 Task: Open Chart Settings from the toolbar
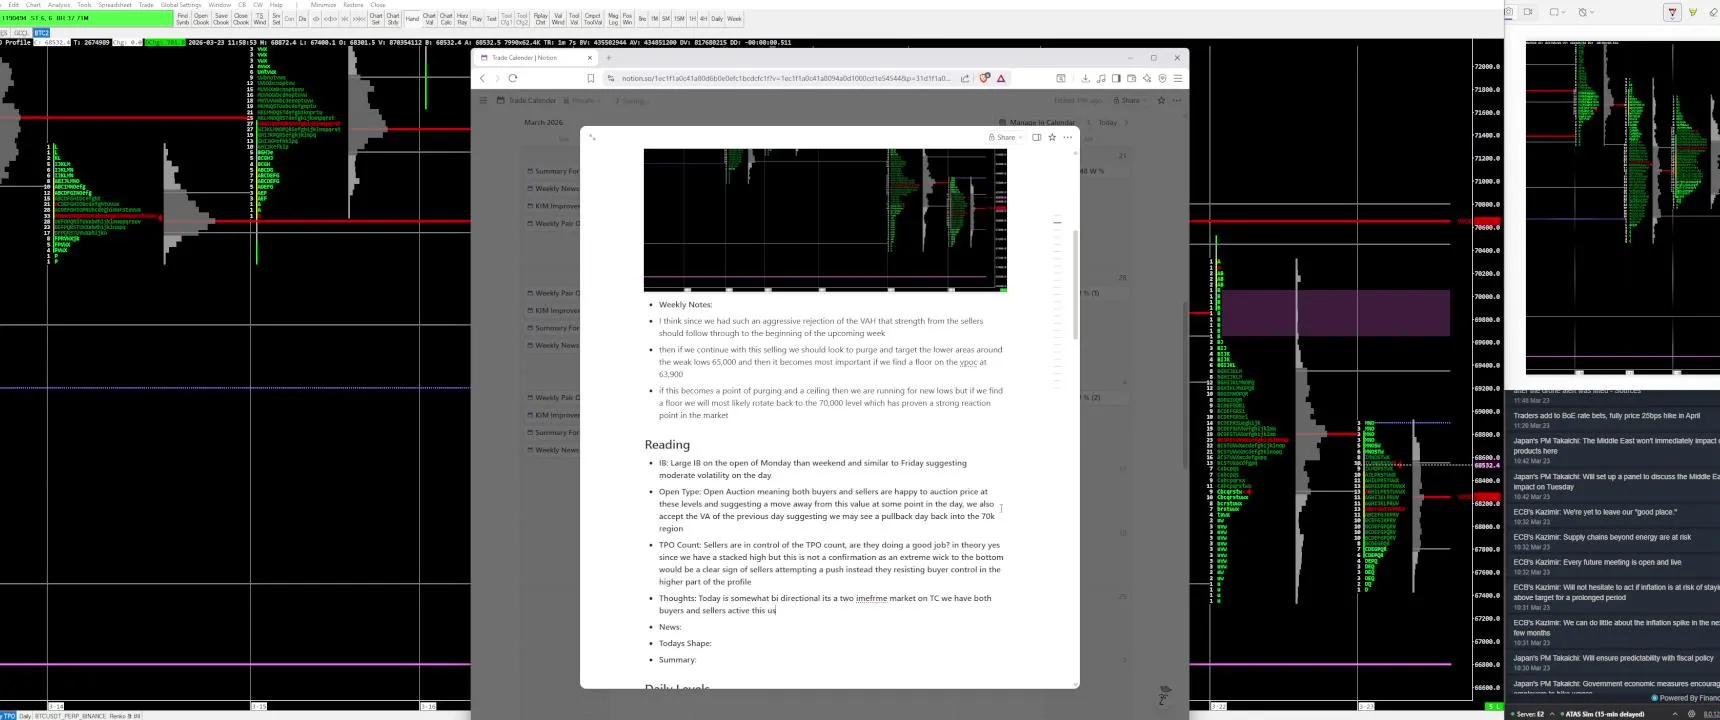[x=376, y=18]
